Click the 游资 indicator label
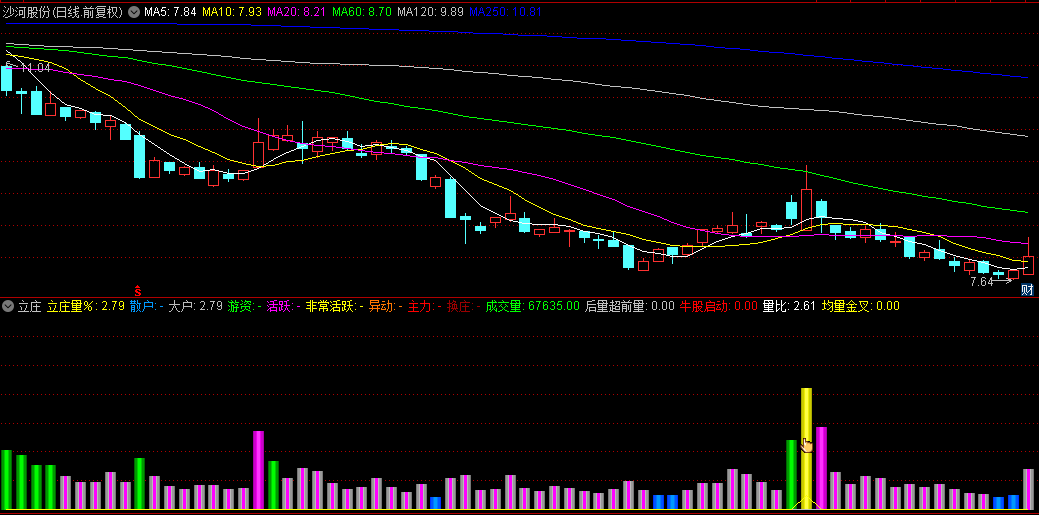 pyautogui.click(x=245, y=306)
